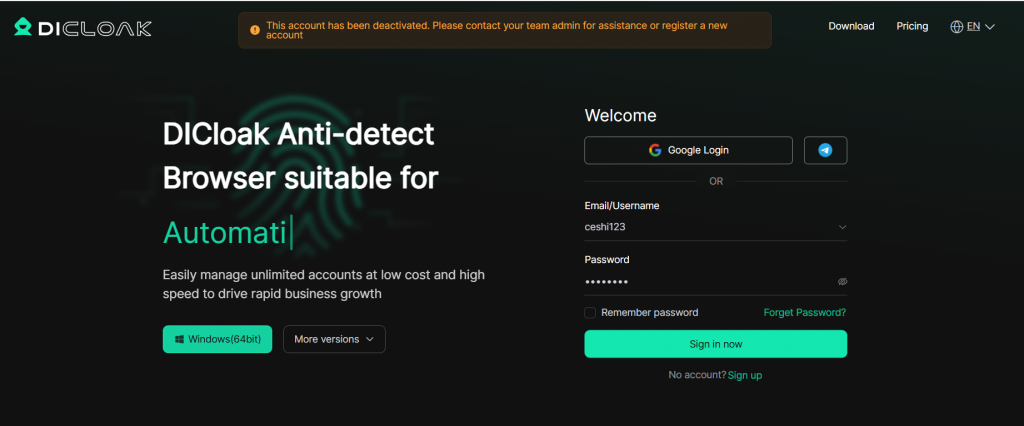The image size is (1024, 426).
Task: Click the Windows logo on download button
Action: tap(179, 339)
